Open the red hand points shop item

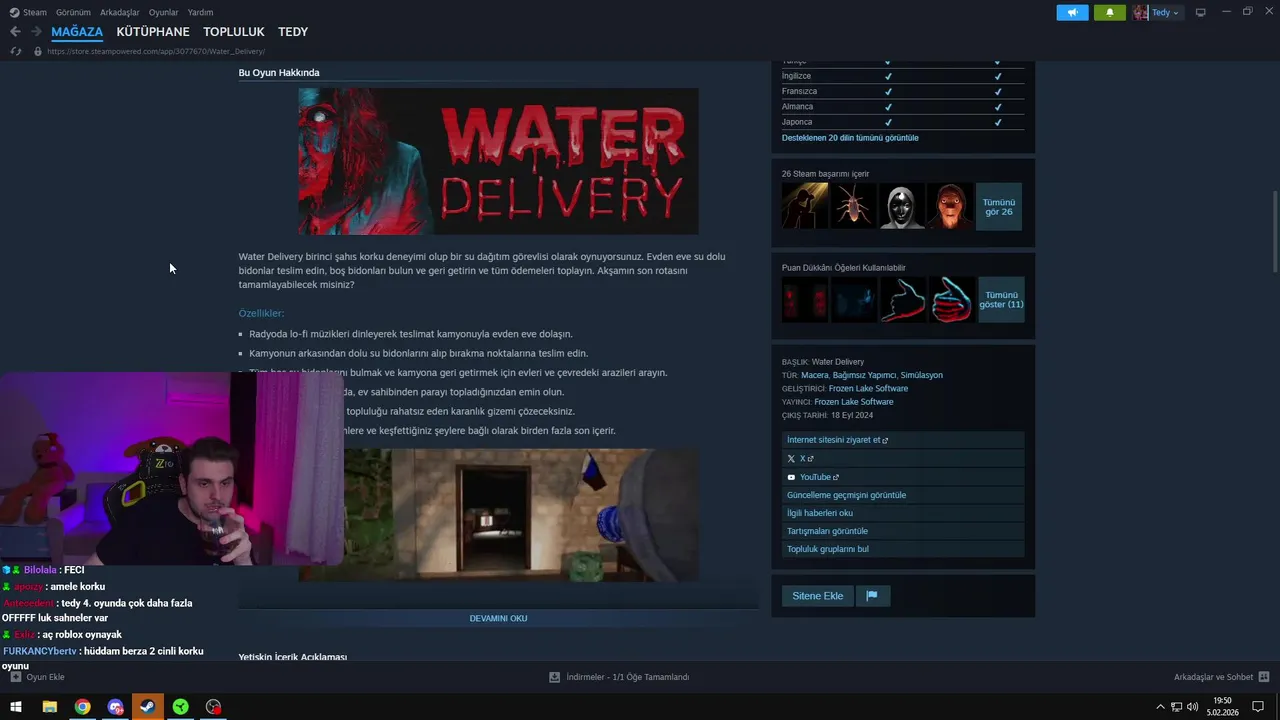[x=902, y=300]
